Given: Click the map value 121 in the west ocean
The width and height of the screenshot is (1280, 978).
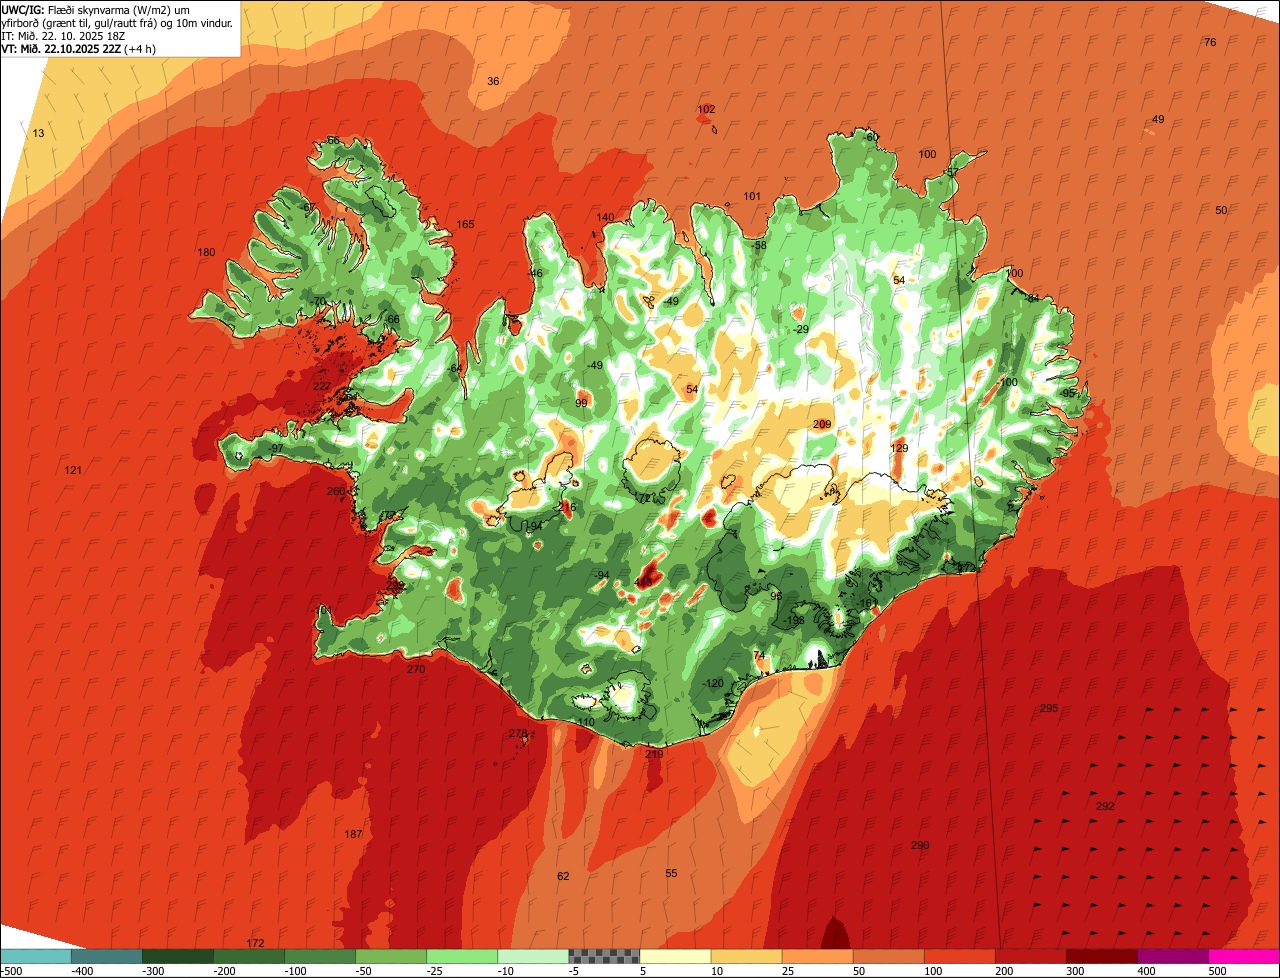Looking at the screenshot, I should pos(73,470).
